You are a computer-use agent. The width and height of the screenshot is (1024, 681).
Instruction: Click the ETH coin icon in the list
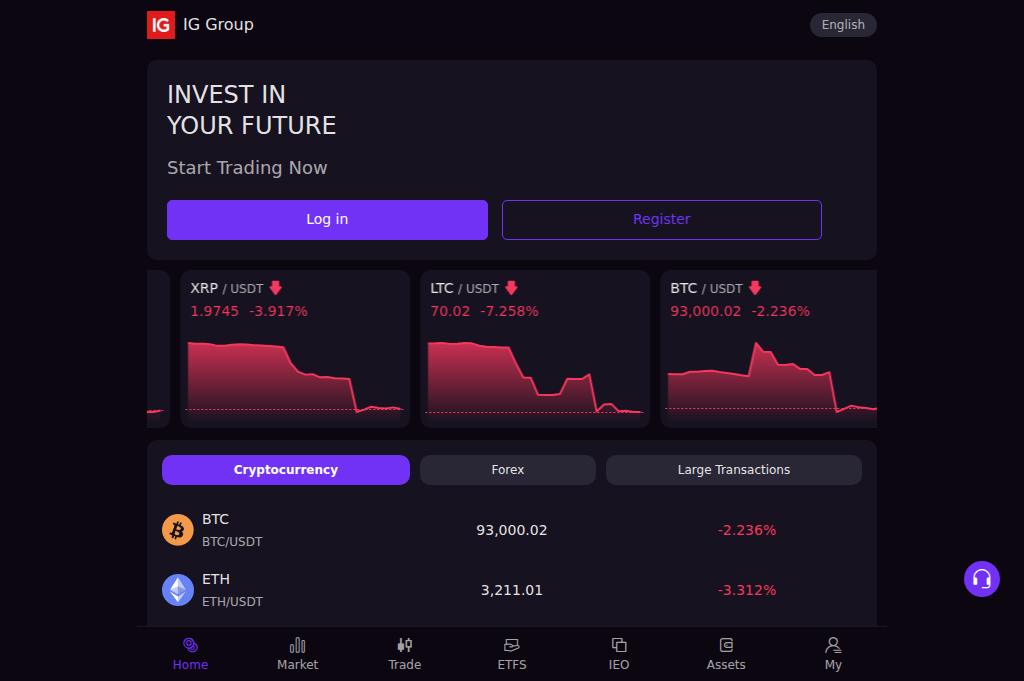pos(177,590)
